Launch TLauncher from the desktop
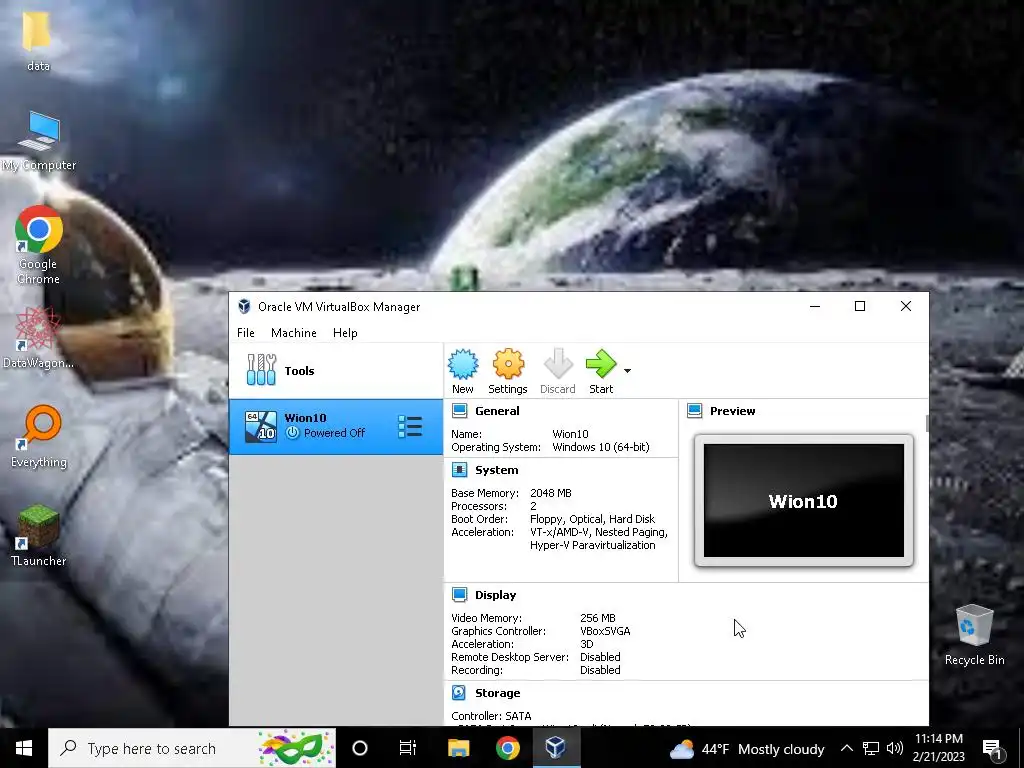 click(39, 535)
